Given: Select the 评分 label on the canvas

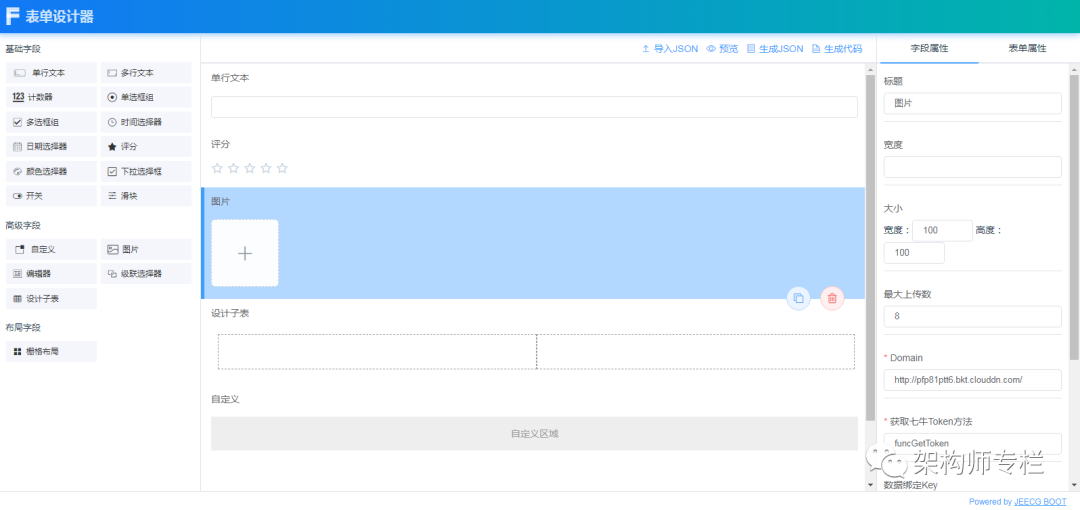Looking at the screenshot, I should [x=220, y=144].
